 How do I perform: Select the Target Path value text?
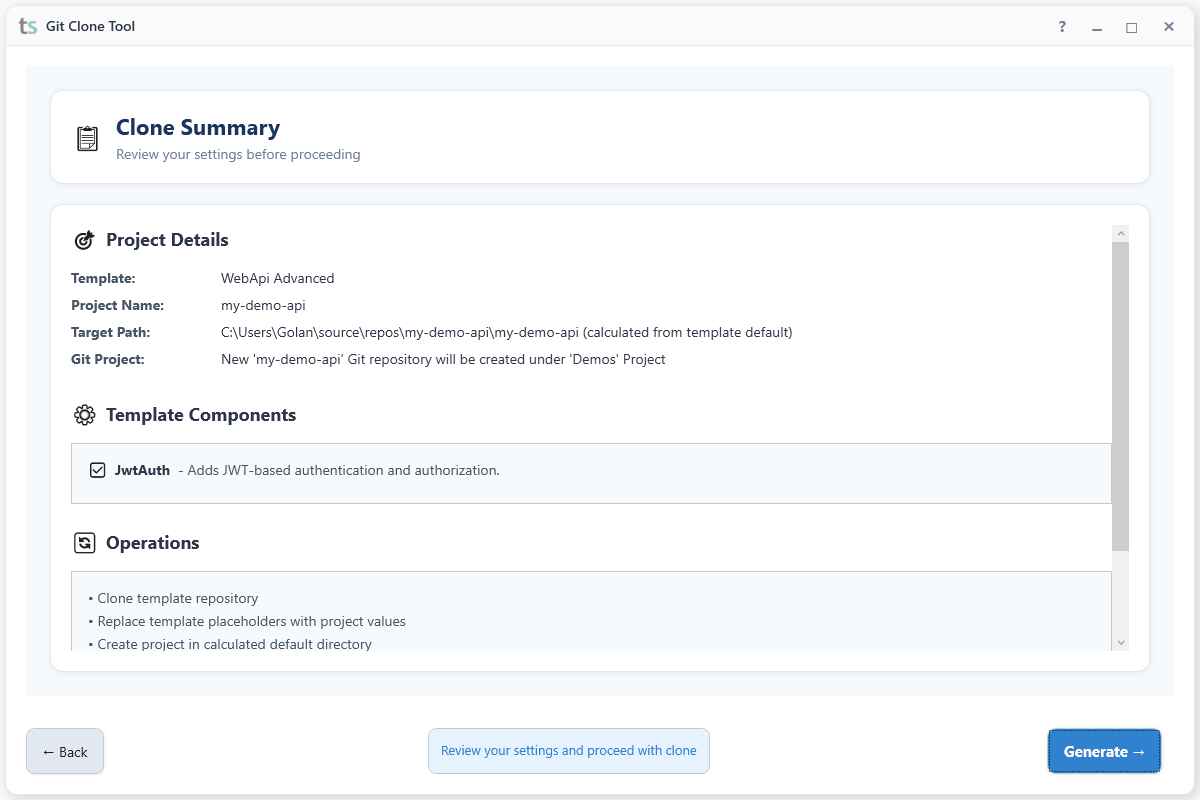[505, 332]
